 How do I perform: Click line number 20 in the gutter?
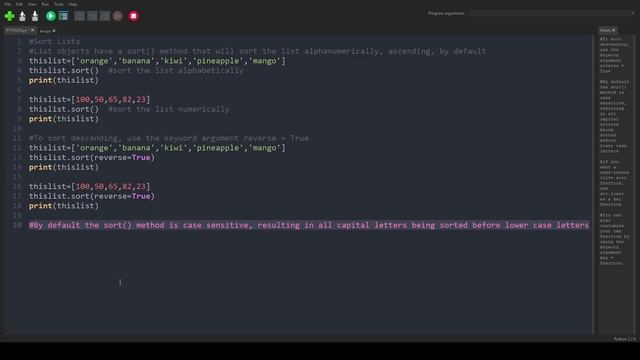(x=17, y=225)
